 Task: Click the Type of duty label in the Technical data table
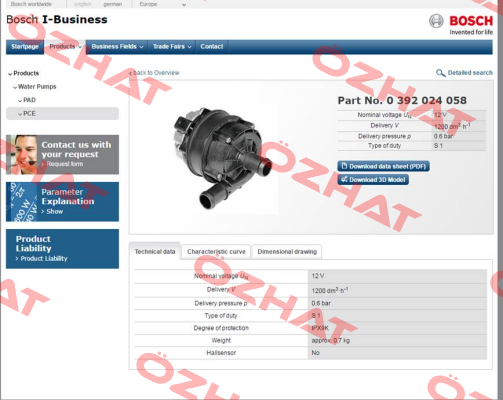click(221, 316)
